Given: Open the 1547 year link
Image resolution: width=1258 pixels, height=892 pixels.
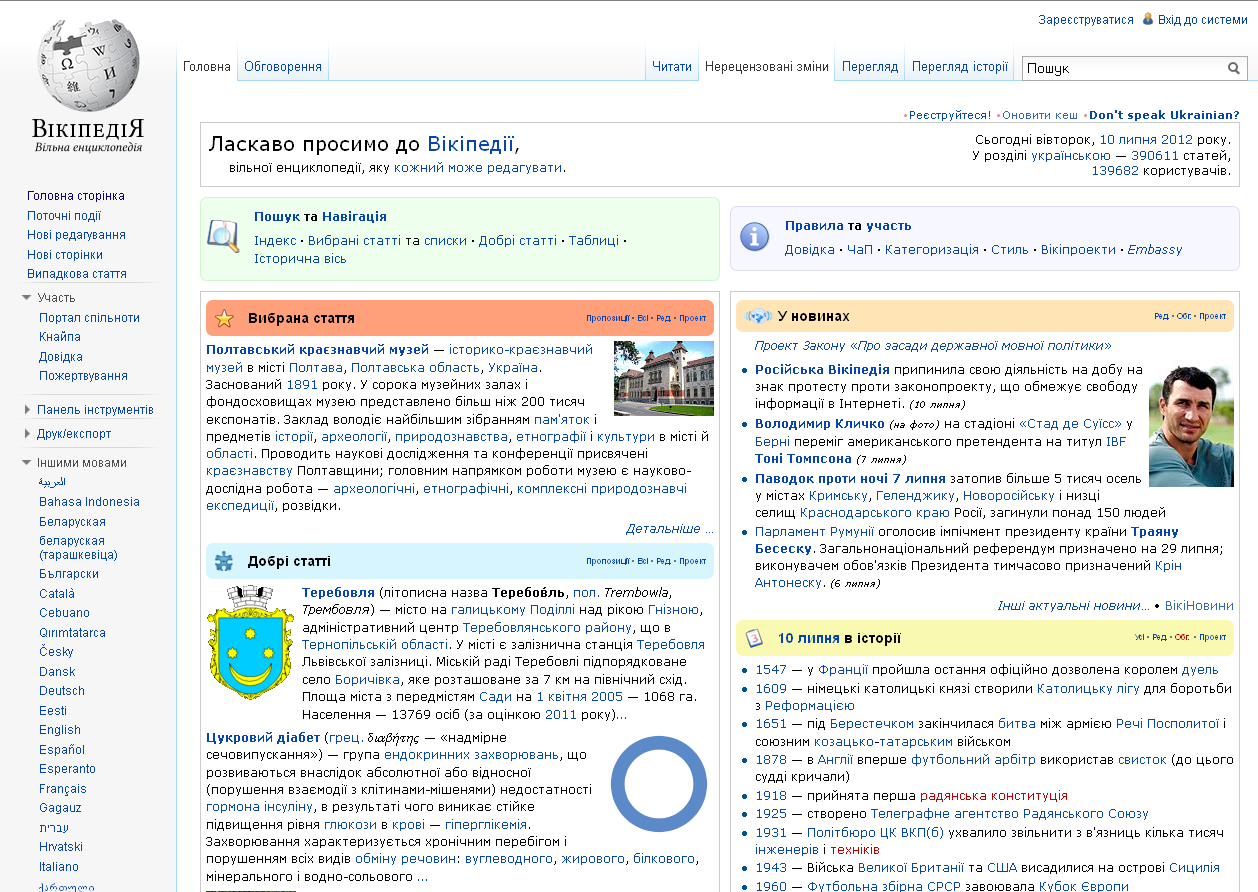Looking at the screenshot, I should point(771,670).
